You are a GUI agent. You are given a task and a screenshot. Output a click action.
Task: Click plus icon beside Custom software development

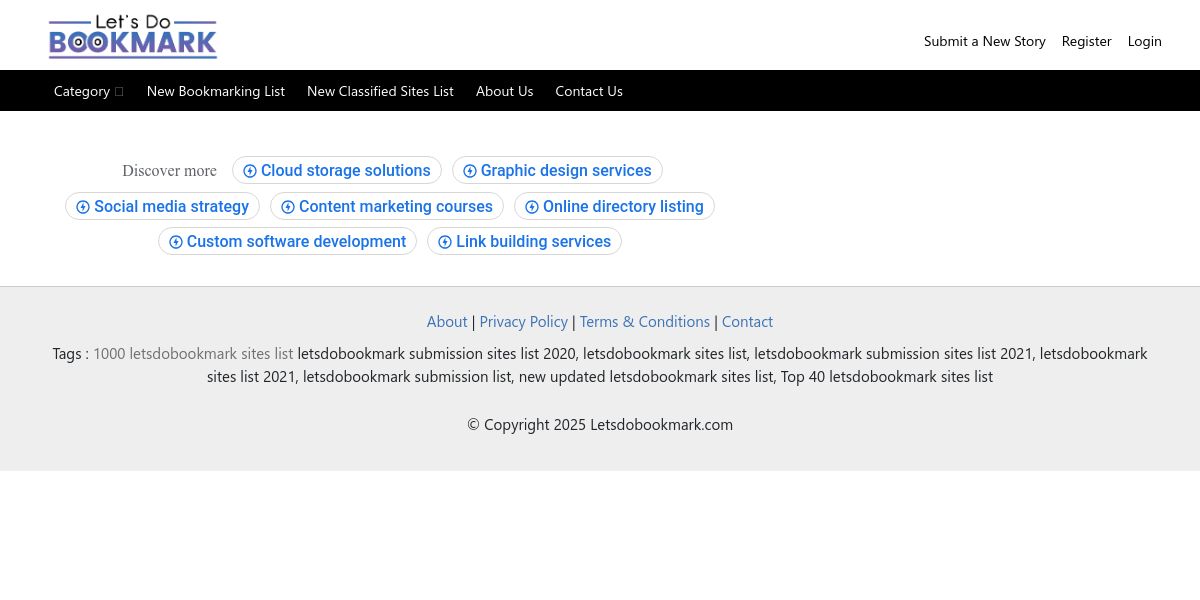point(176,242)
